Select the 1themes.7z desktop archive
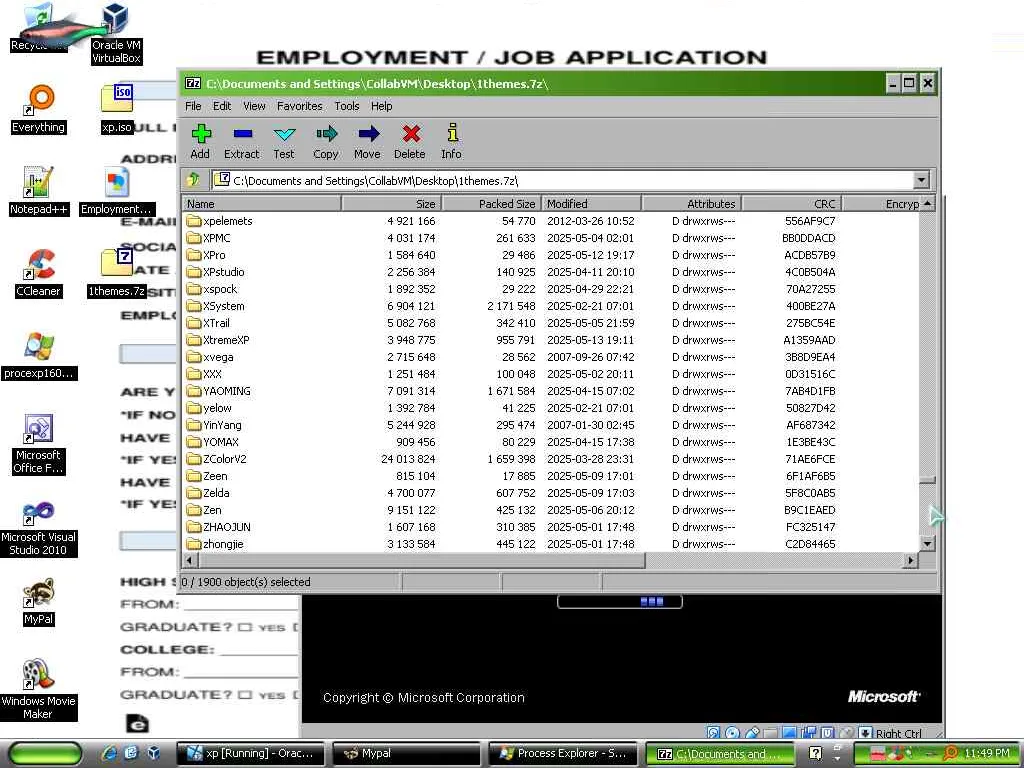 pyautogui.click(x=117, y=273)
